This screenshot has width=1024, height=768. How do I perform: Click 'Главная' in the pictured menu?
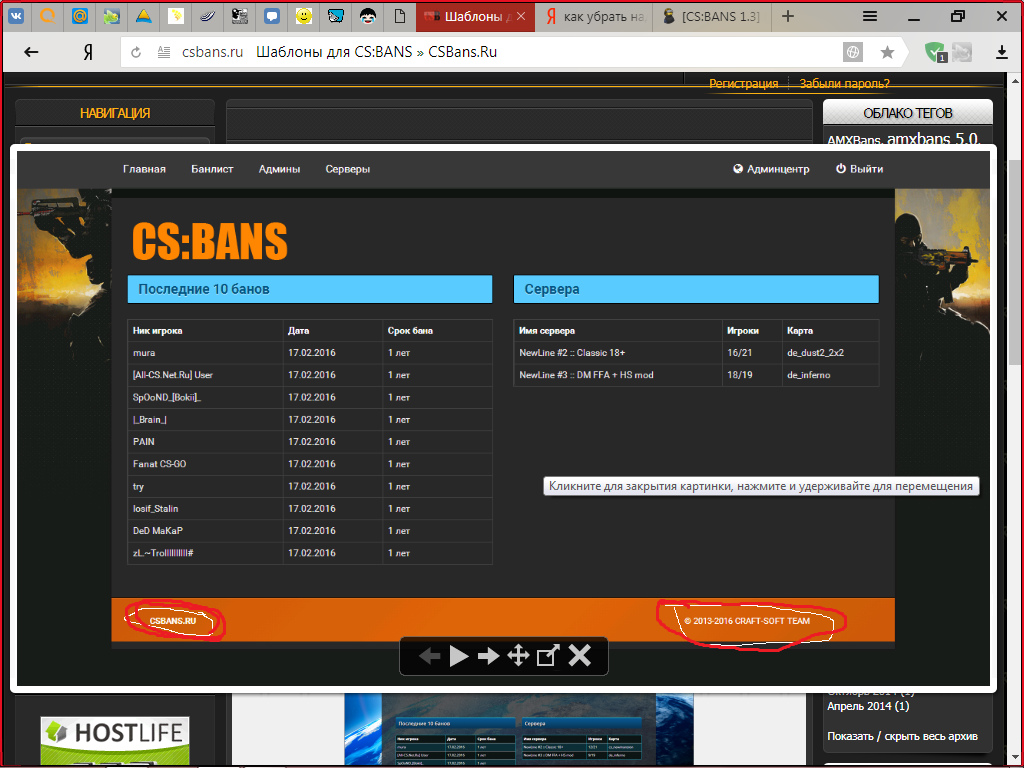click(x=144, y=168)
